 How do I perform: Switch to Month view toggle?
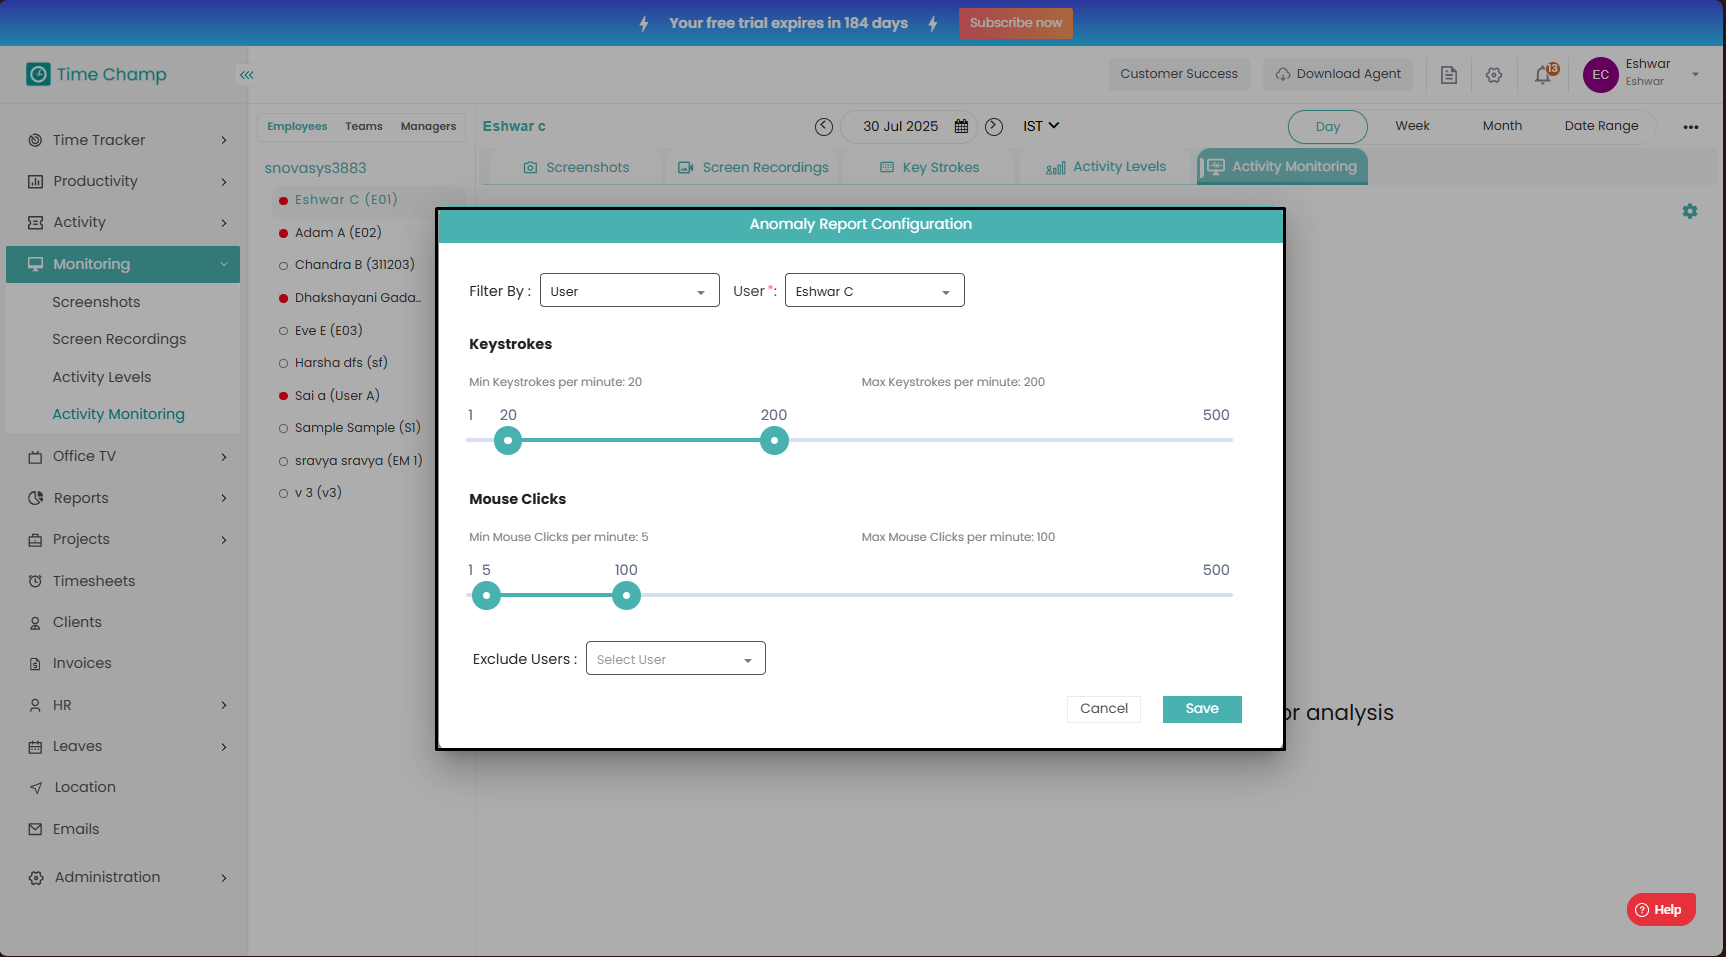click(x=1502, y=126)
